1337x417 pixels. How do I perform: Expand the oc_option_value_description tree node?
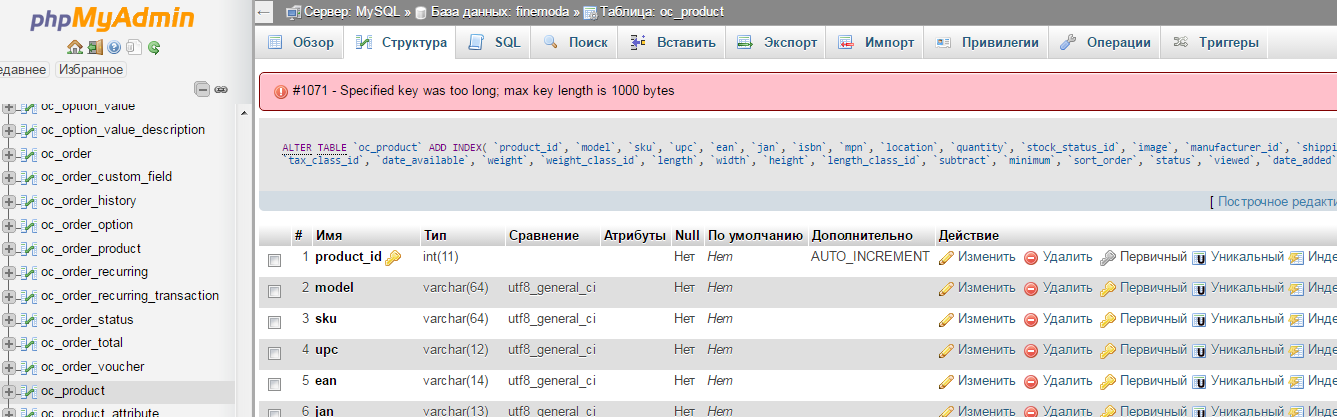click(x=10, y=130)
